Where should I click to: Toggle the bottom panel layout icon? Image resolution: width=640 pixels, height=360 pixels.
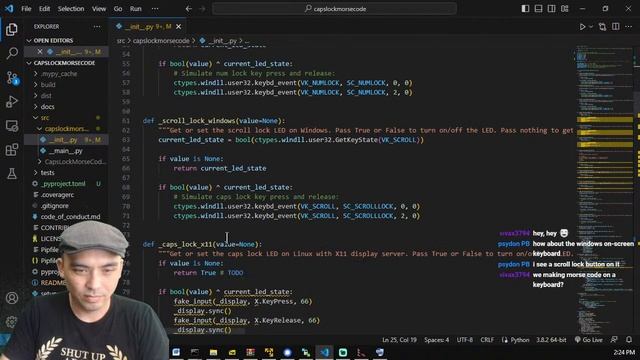click(538, 9)
